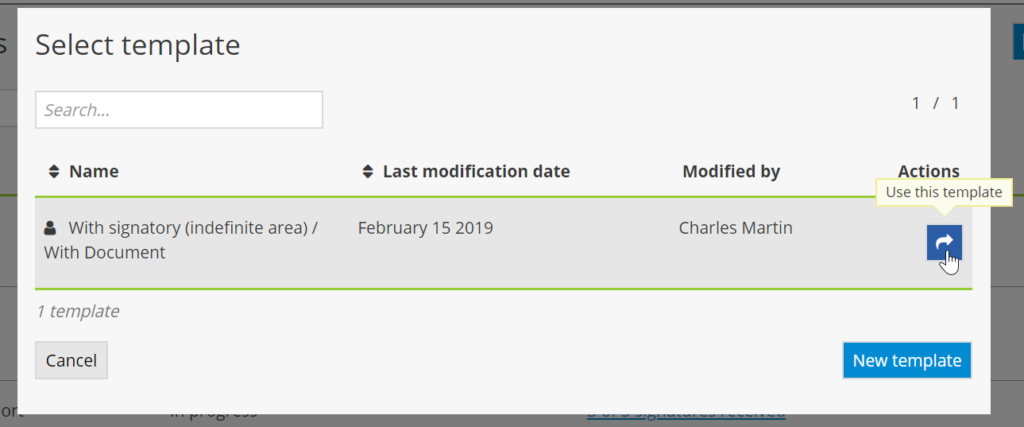The height and width of the screenshot is (427, 1024).
Task: Click the Select template dialog title
Action: [138, 45]
